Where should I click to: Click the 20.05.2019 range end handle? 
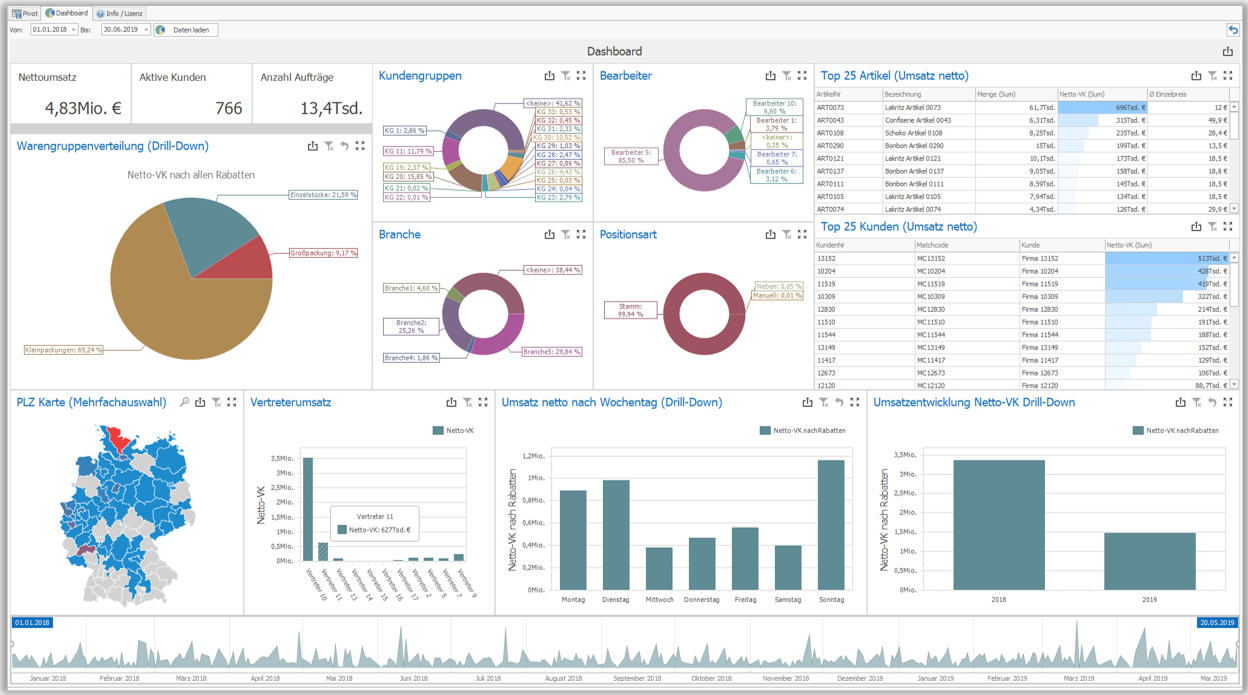pos(1216,623)
